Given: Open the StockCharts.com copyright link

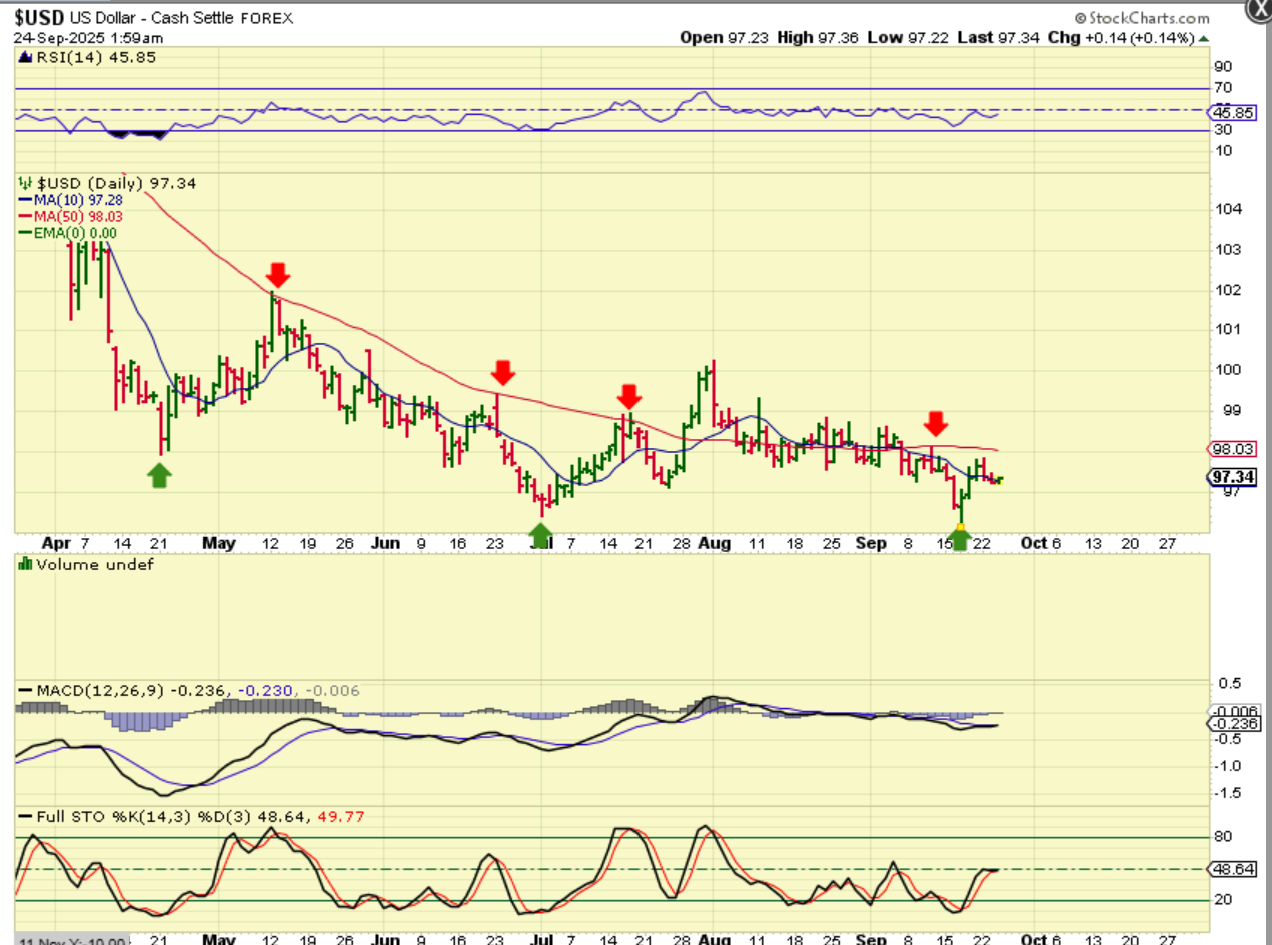Looking at the screenshot, I should (1142, 18).
